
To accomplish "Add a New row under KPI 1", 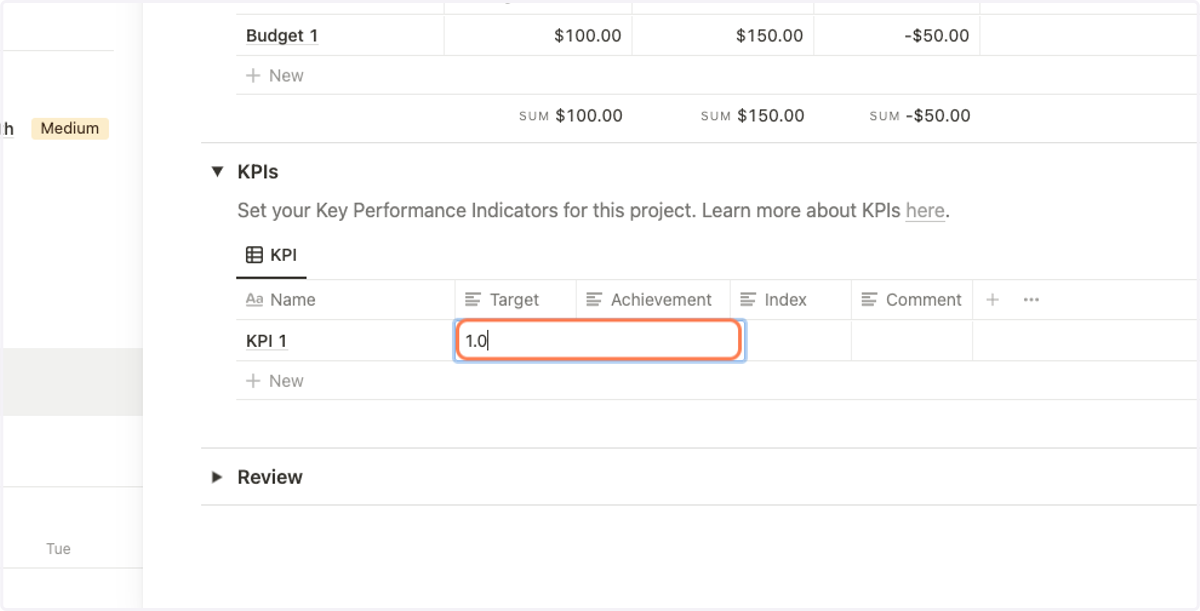I will click(274, 381).
